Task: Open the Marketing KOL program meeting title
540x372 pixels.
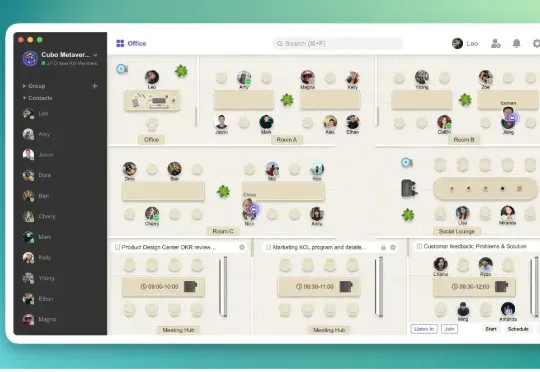Action: [x=320, y=247]
